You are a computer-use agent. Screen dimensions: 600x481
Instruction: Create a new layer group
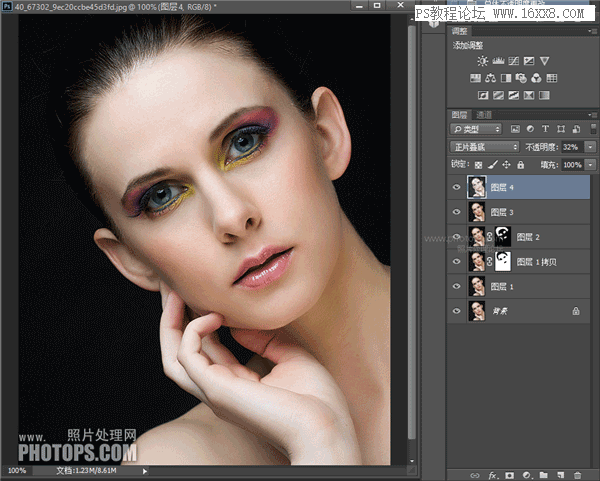543,475
